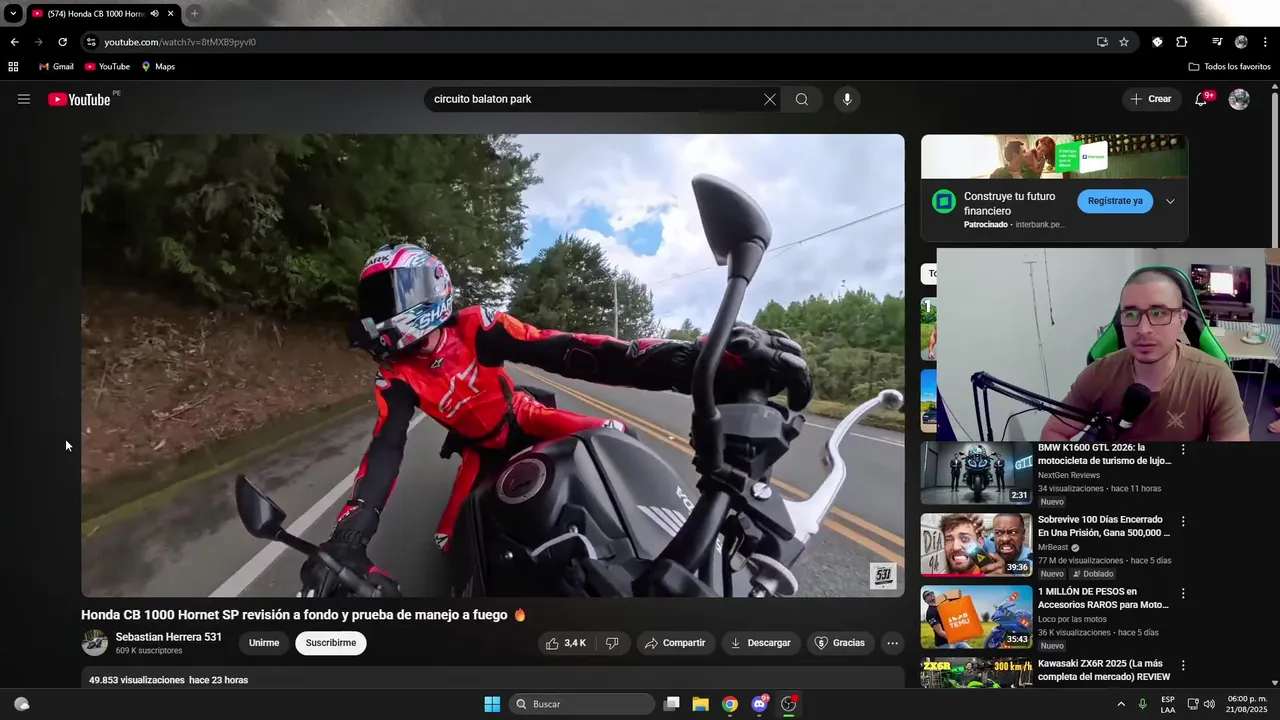Image resolution: width=1280 pixels, height=720 pixels.
Task: Open the Sebastian Herrera channel avatar
Action: pos(94,643)
